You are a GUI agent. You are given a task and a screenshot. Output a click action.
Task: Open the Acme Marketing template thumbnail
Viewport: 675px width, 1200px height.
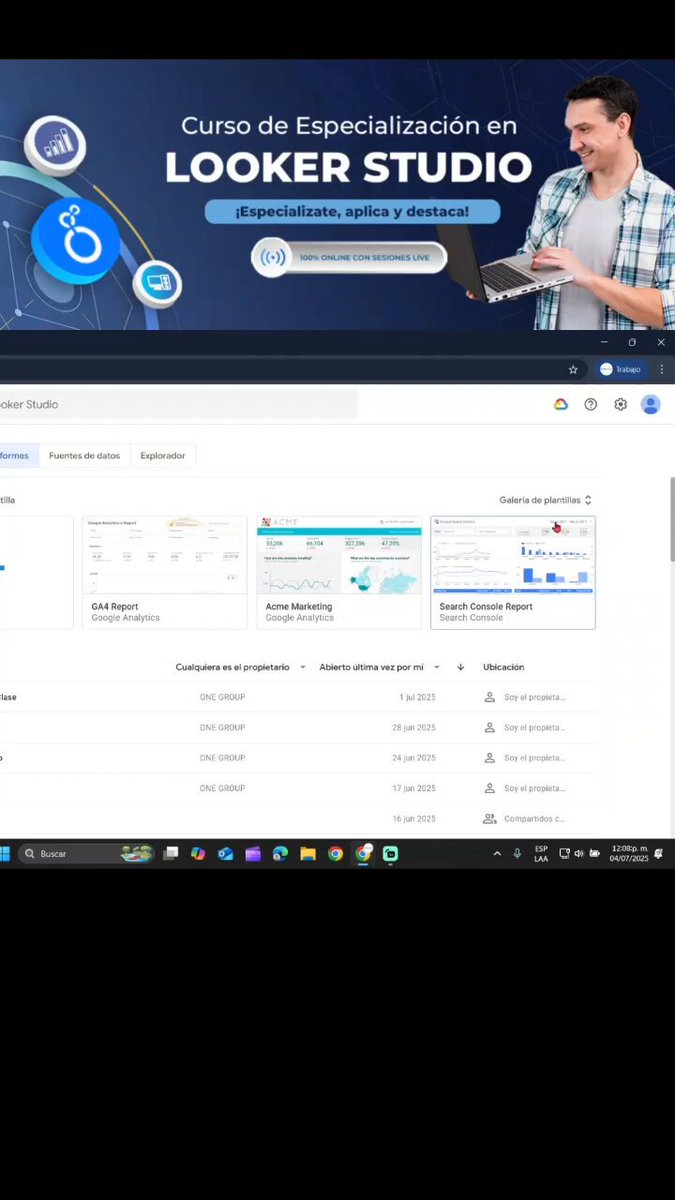click(x=339, y=555)
